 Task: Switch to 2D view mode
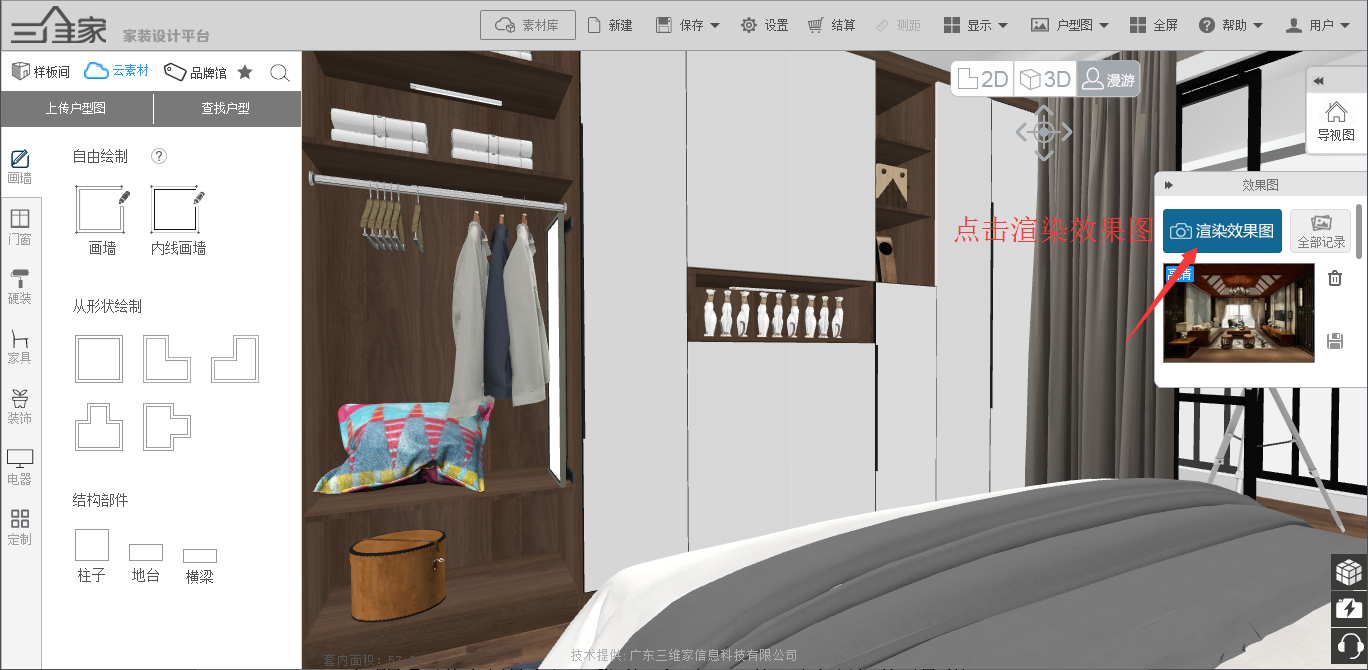[x=982, y=79]
